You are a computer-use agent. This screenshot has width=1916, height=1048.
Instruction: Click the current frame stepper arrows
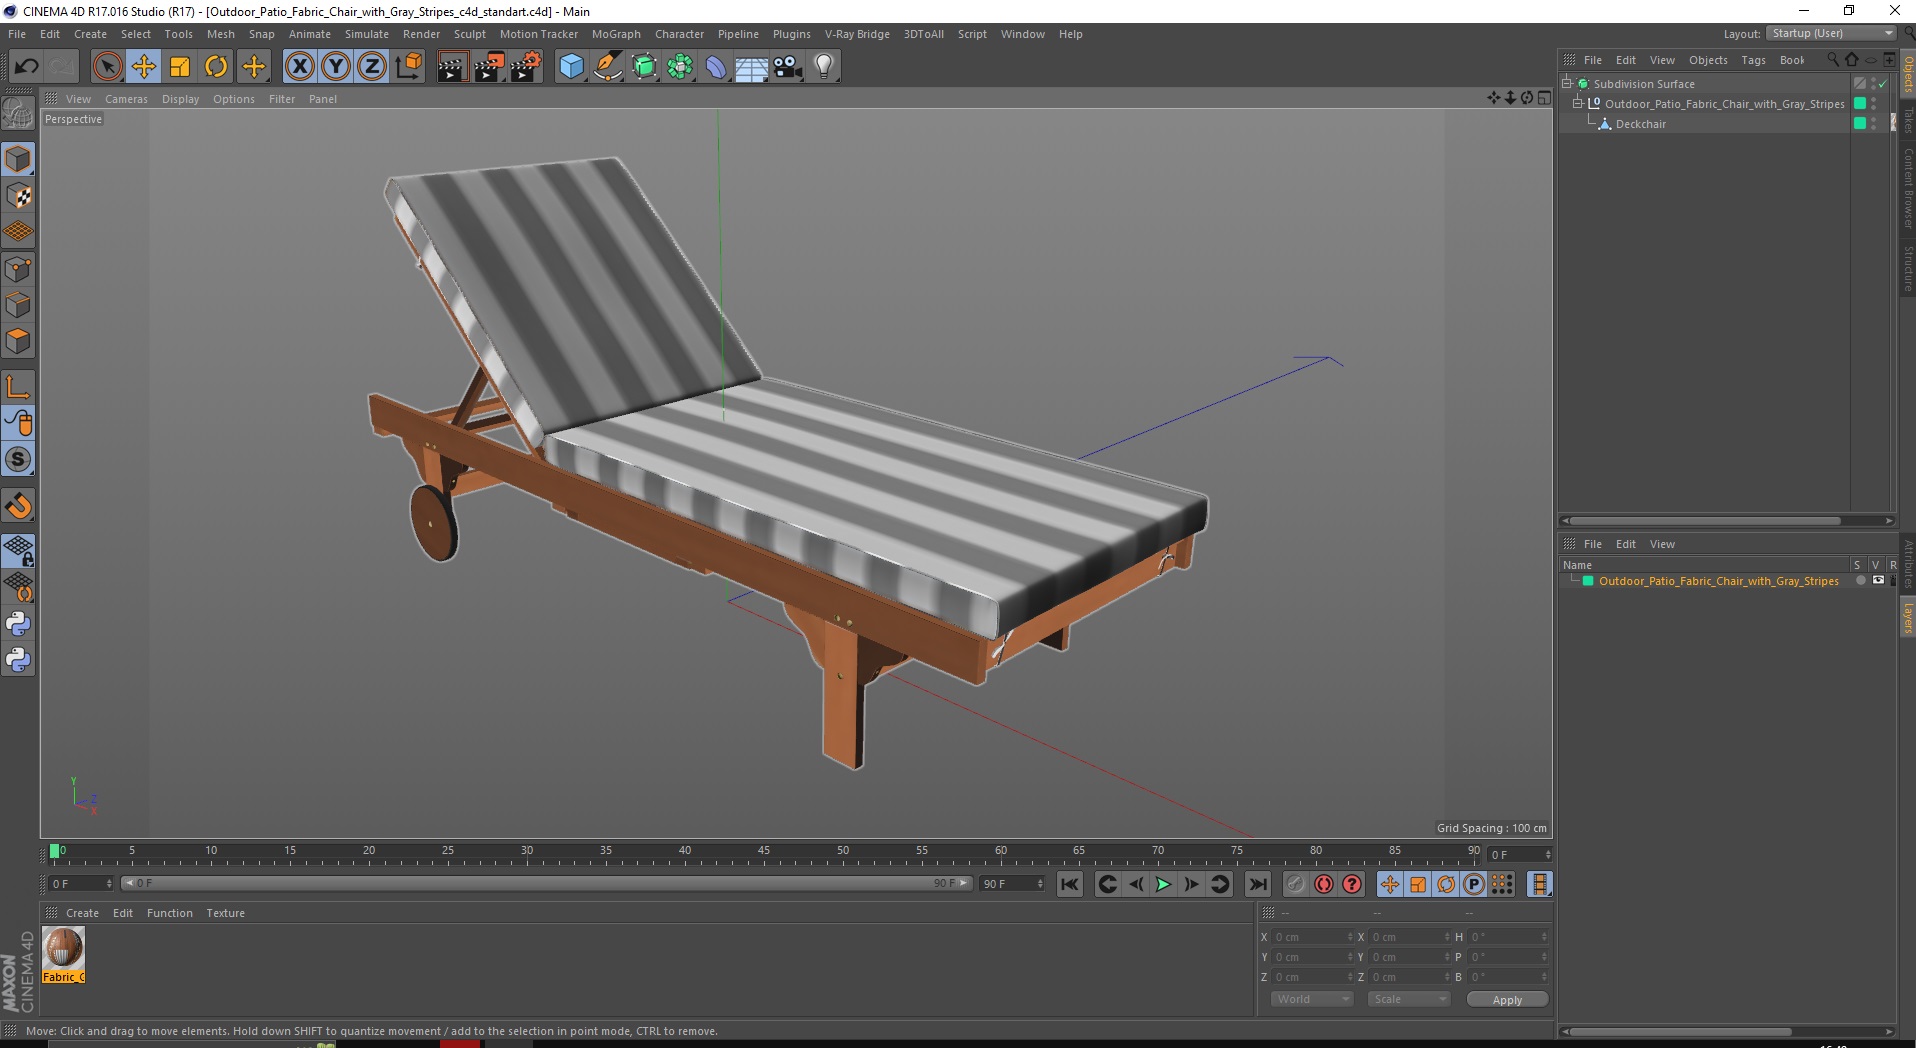click(x=1548, y=855)
